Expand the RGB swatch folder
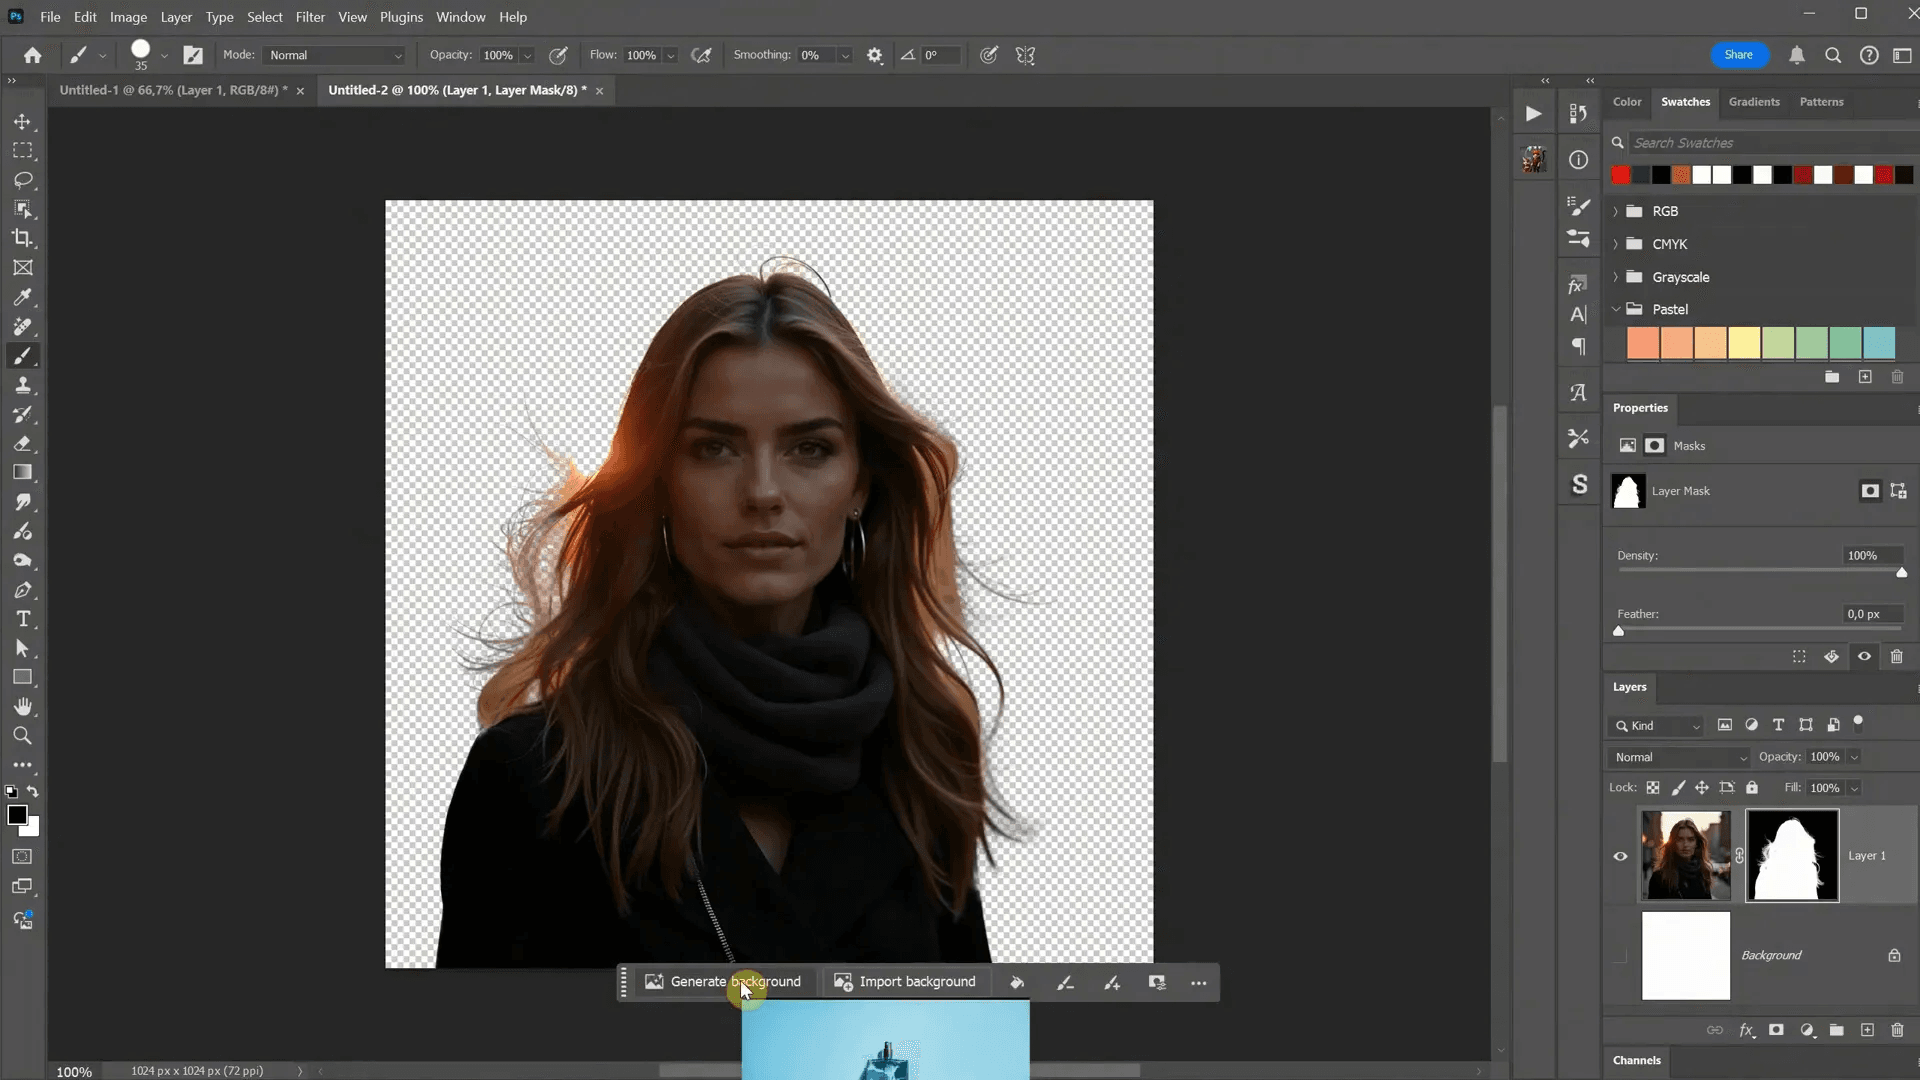 pos(1615,211)
